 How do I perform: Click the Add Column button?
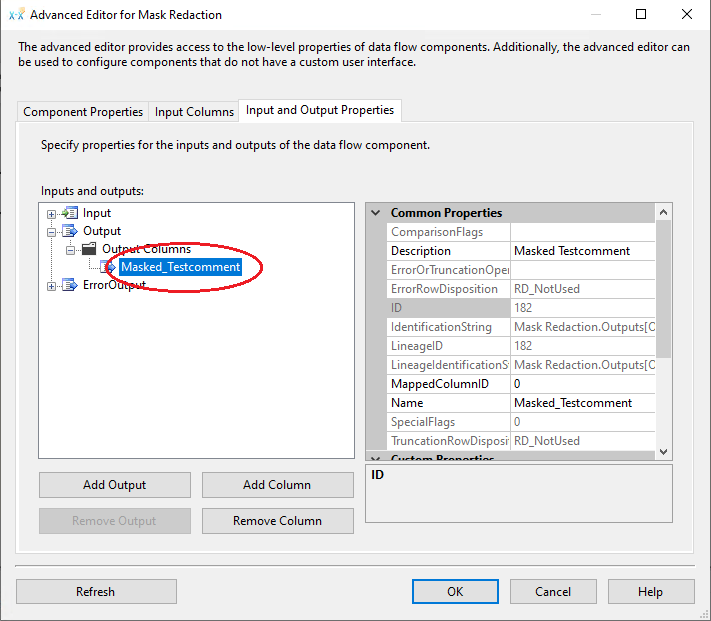tap(277, 485)
